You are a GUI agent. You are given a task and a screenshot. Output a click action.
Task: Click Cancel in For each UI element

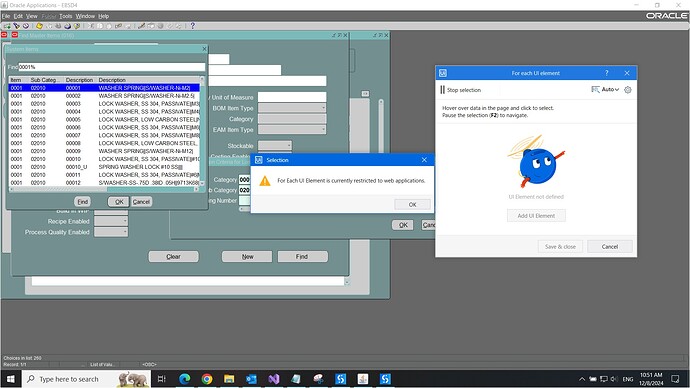[x=609, y=246]
